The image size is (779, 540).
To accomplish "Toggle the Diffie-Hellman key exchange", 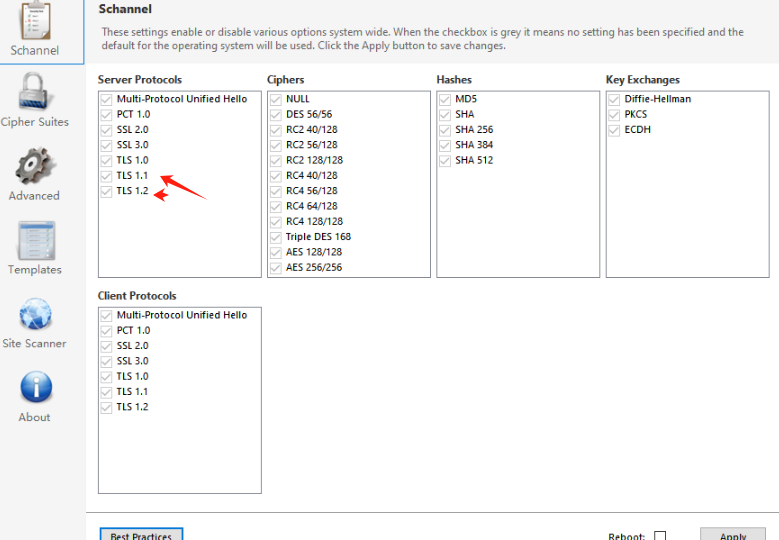I will (615, 99).
